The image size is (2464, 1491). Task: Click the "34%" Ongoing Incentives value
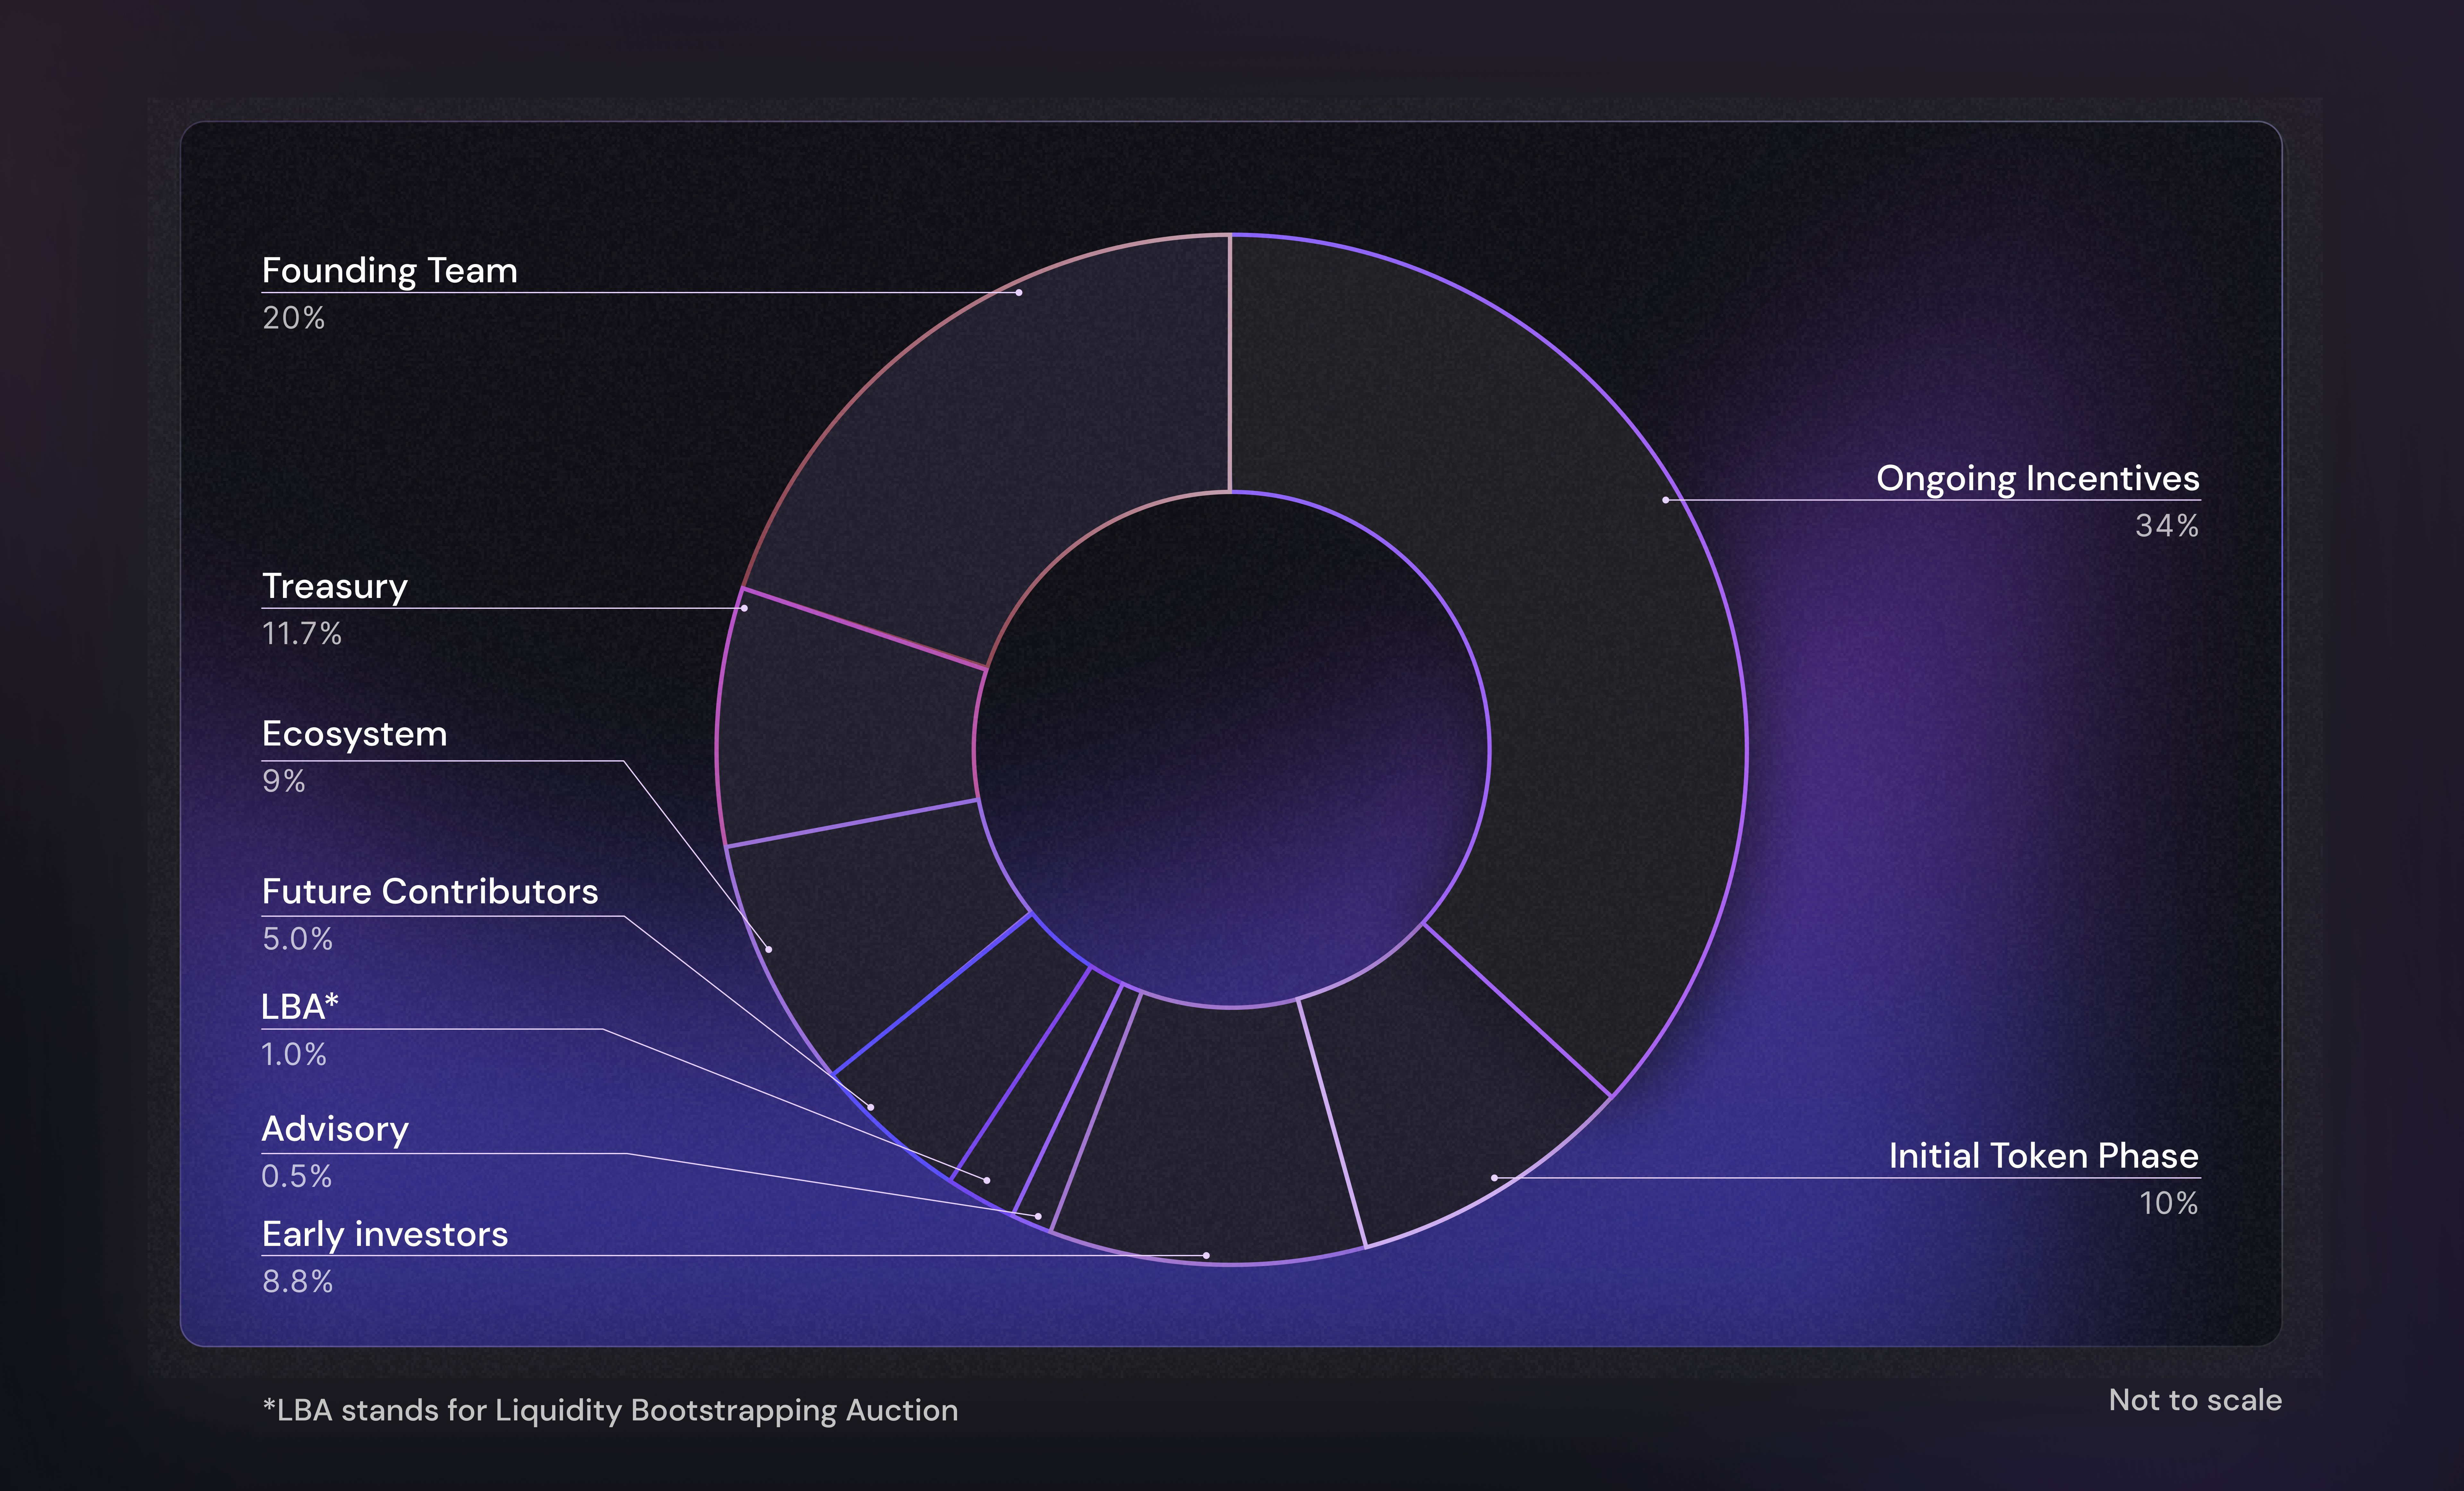pyautogui.click(x=2167, y=526)
